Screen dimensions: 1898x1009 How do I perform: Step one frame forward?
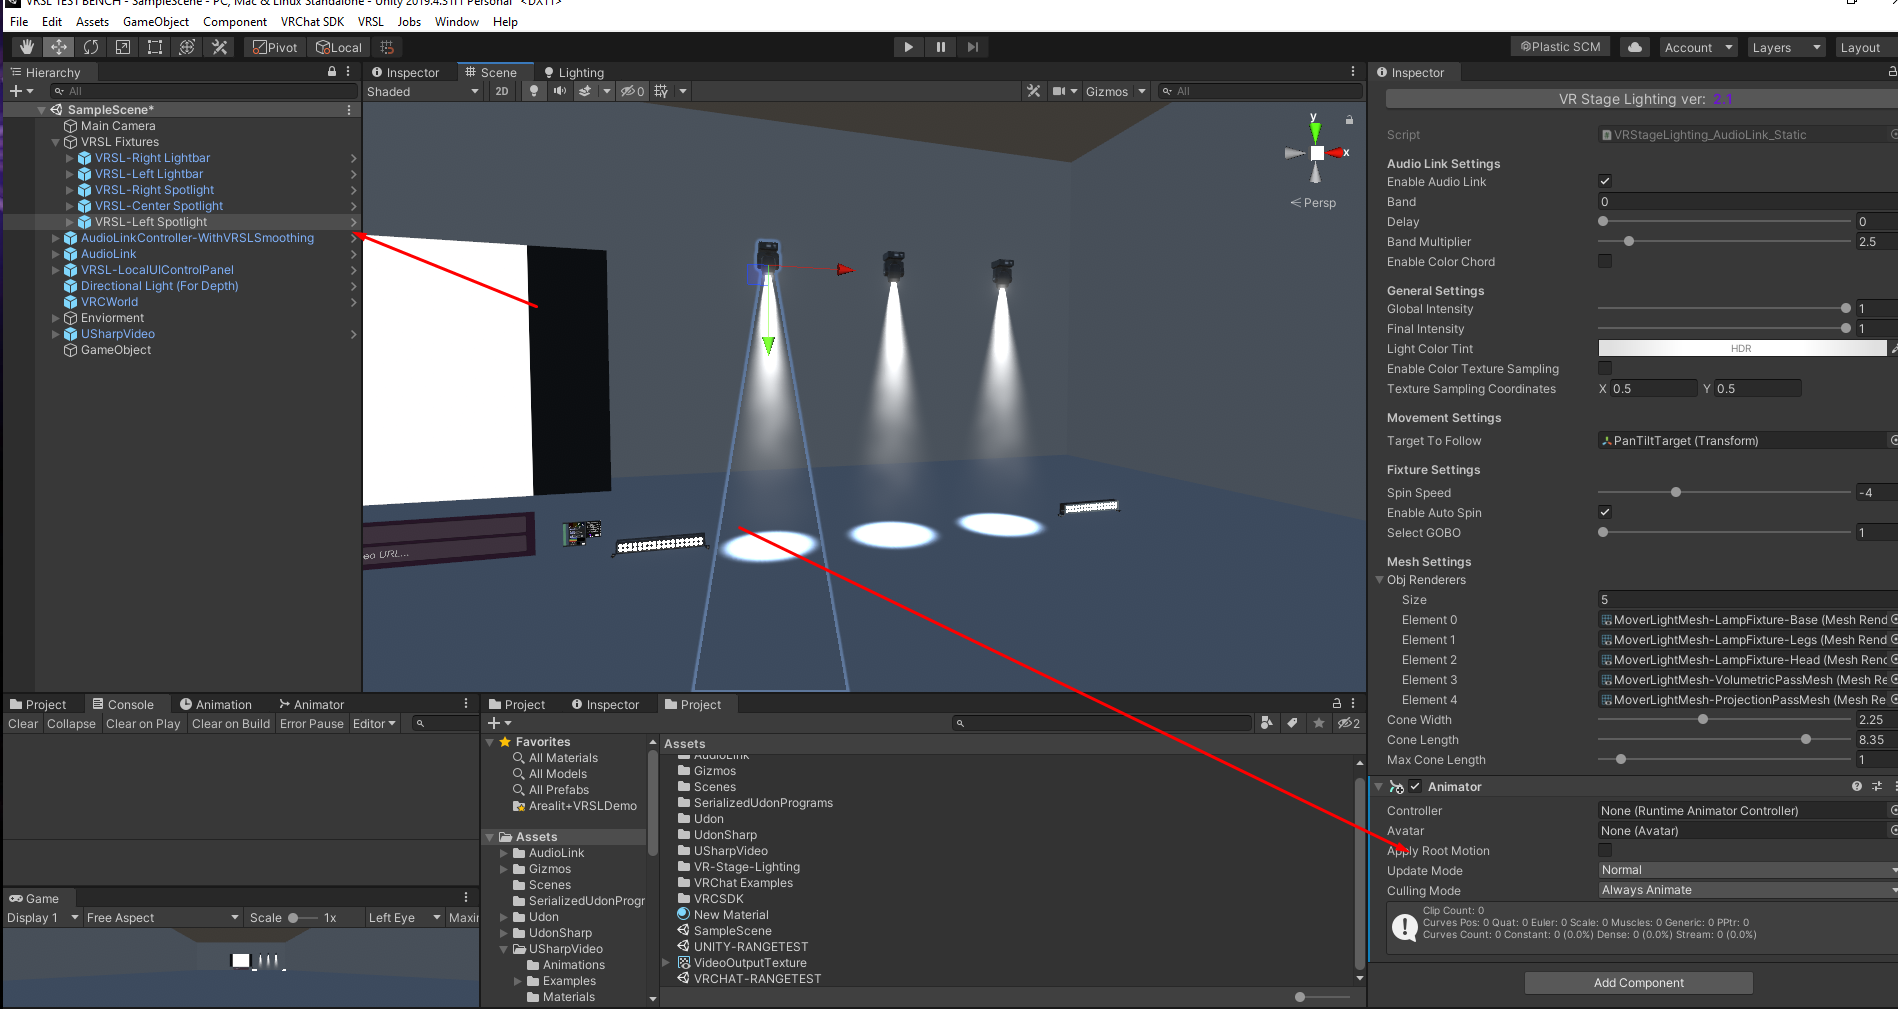(972, 47)
